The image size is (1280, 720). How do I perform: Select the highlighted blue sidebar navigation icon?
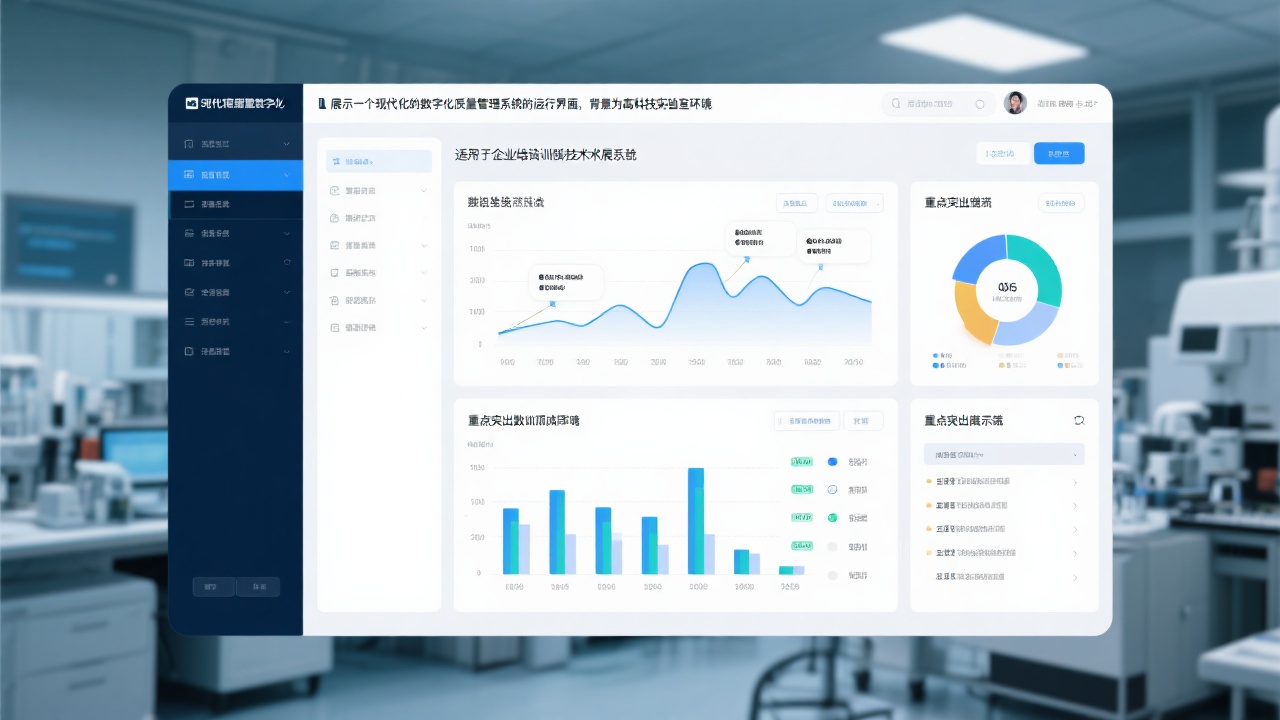(x=187, y=174)
